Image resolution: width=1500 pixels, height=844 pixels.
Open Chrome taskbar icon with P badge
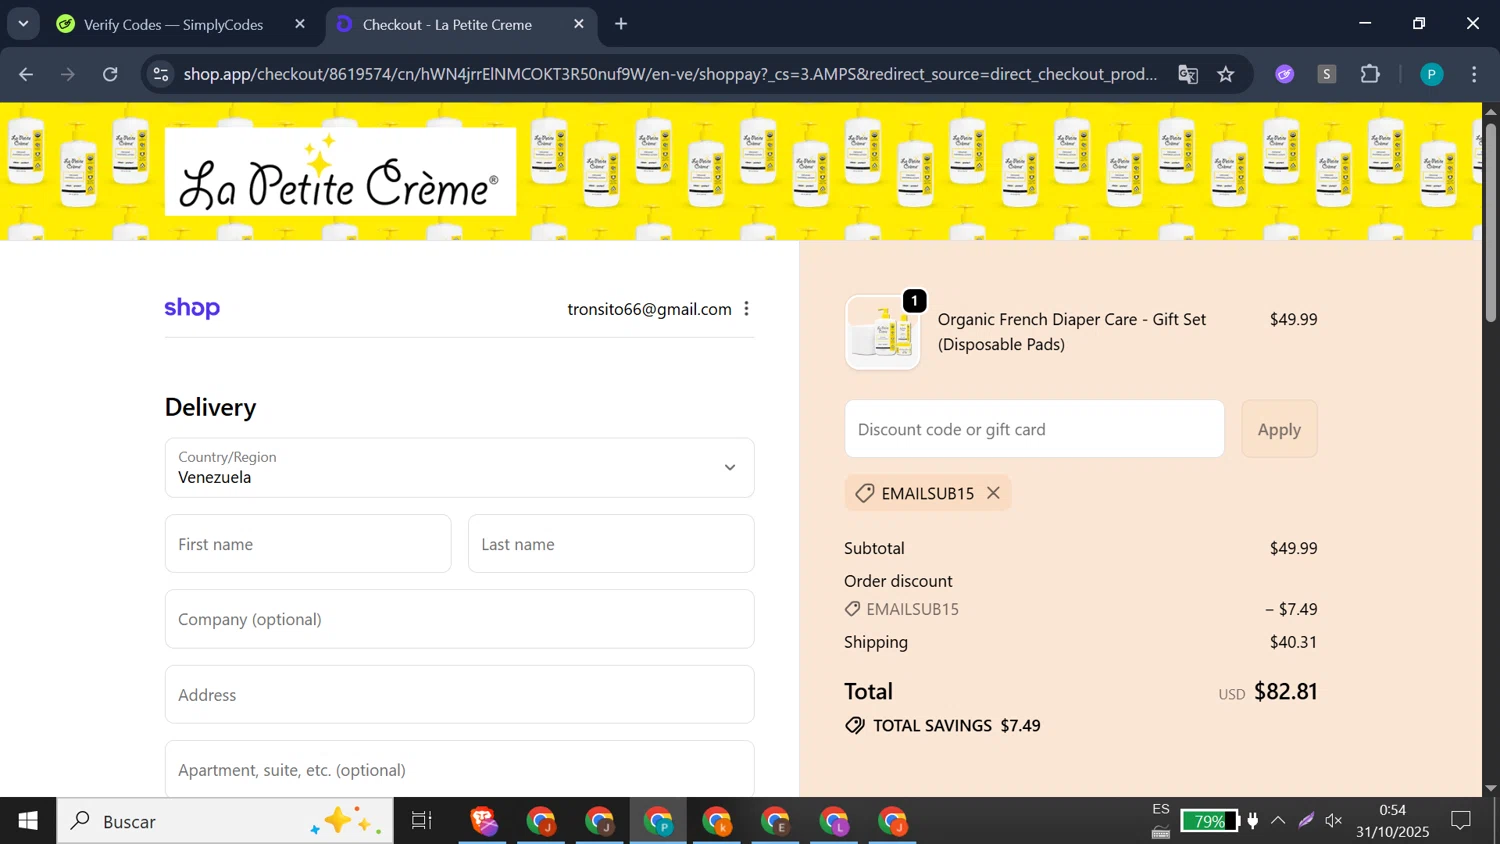click(659, 821)
